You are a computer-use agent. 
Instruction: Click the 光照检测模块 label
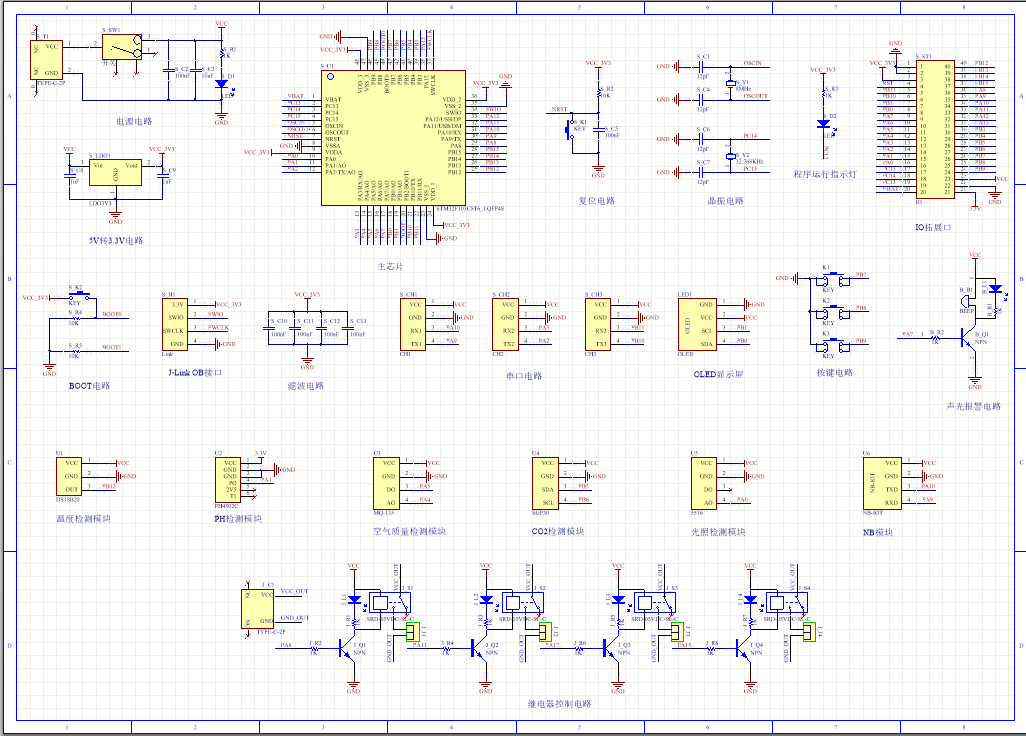pos(718,532)
